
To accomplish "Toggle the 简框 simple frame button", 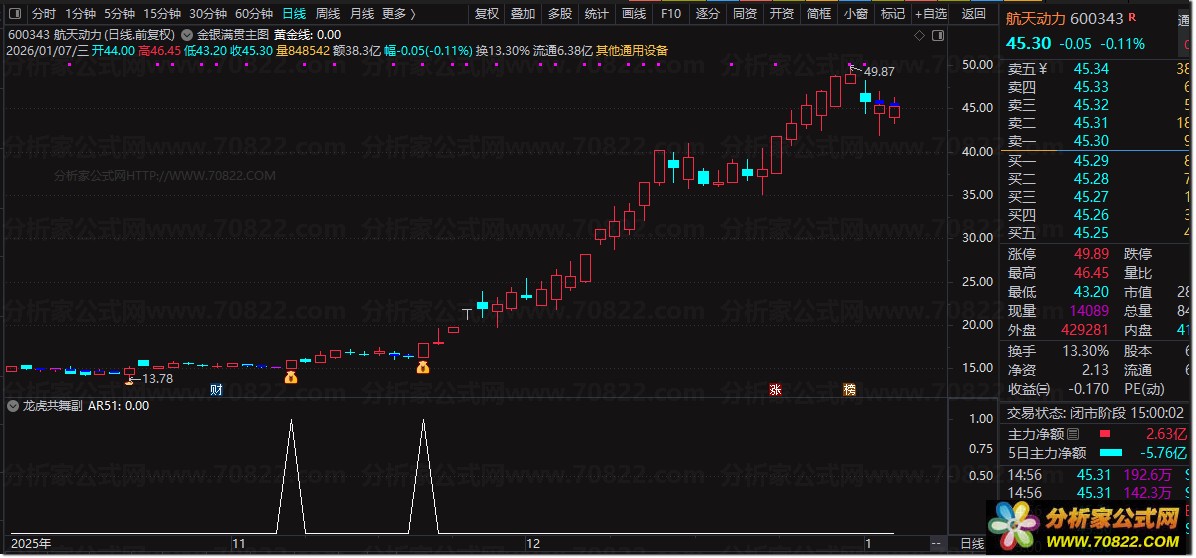I will coord(818,14).
